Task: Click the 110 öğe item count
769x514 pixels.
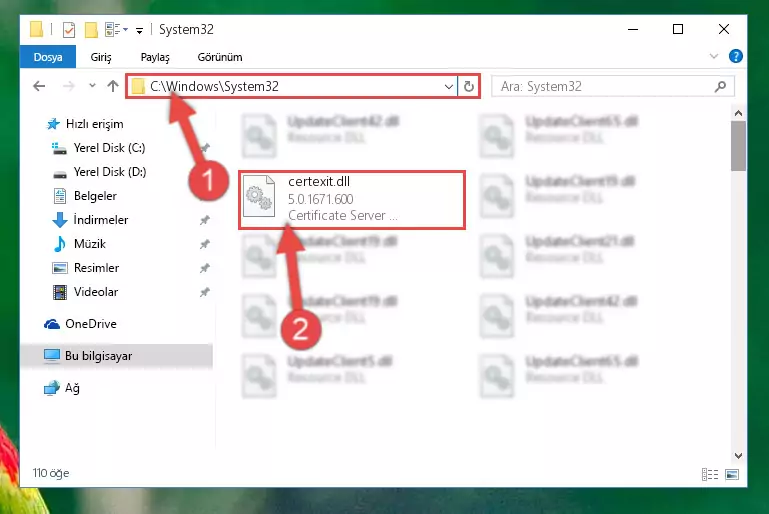Action: click(51, 473)
